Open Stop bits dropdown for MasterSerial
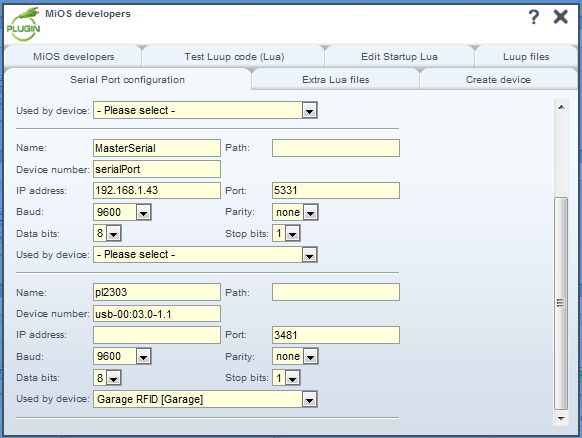Viewport: 582px width, 438px height. (286, 233)
